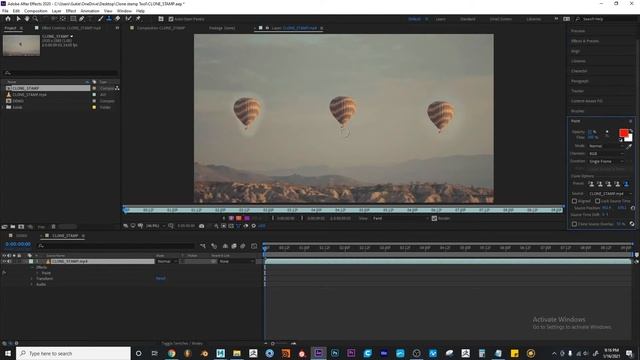Open the Paint Mode dropdown
The width and height of the screenshot is (640, 360).
pos(606,146)
